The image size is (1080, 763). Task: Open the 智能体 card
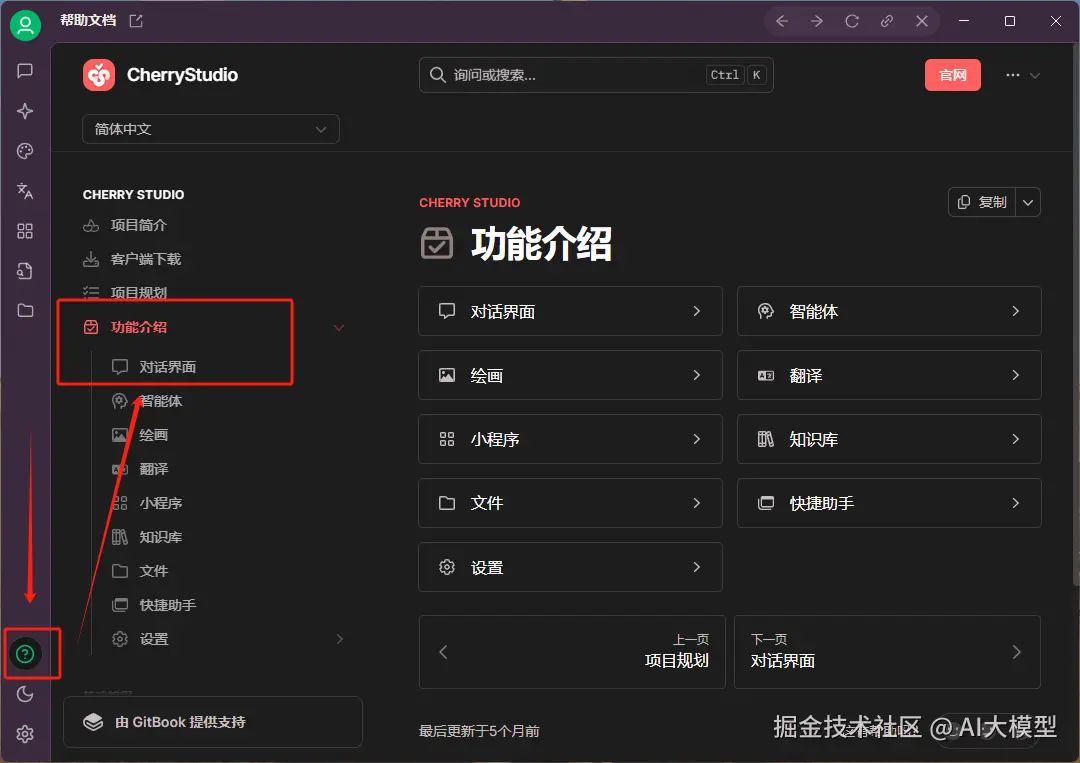889,311
